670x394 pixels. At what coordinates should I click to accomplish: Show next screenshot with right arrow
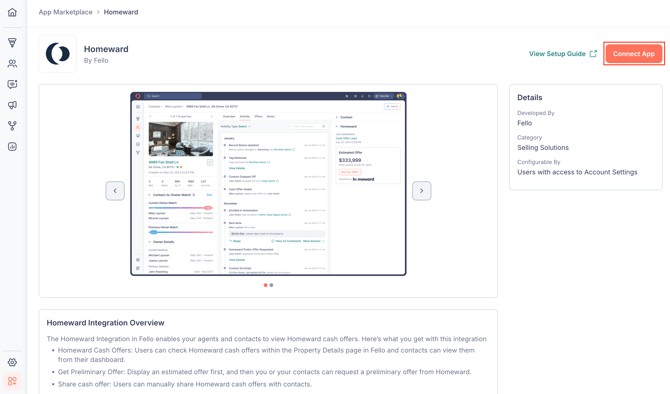coord(421,191)
